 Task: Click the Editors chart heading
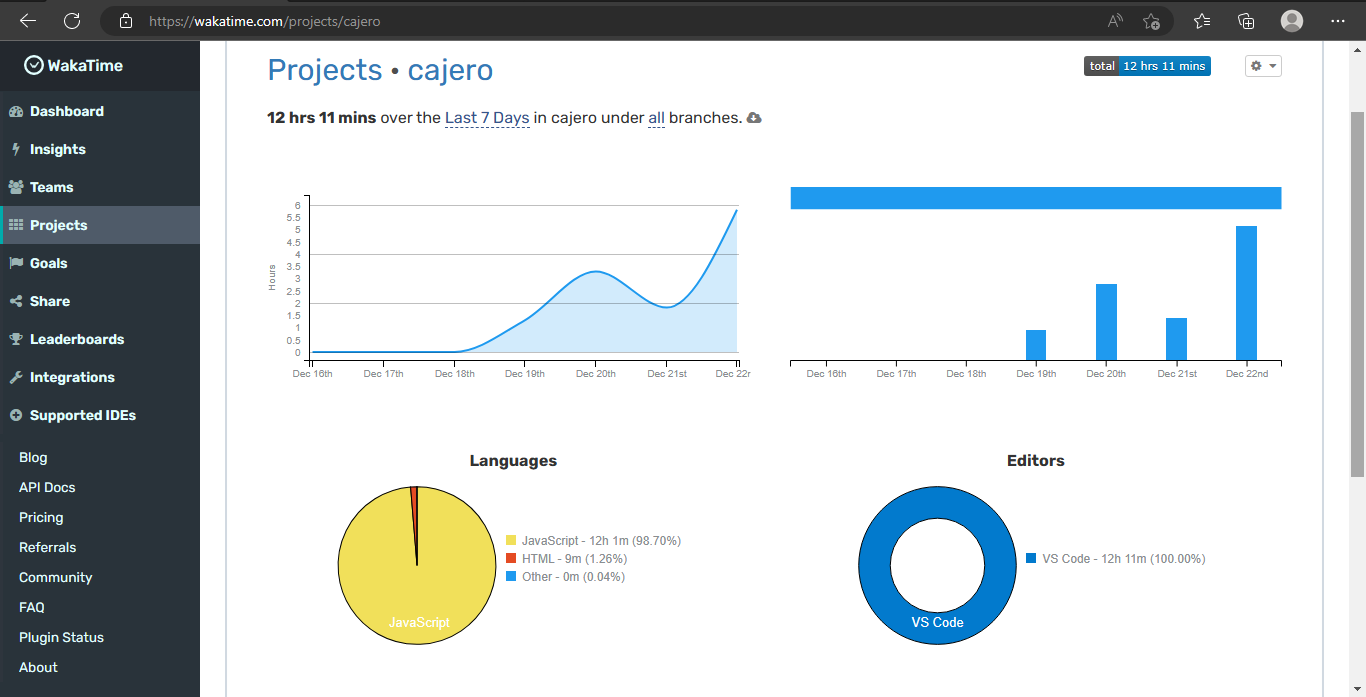pyautogui.click(x=1035, y=461)
